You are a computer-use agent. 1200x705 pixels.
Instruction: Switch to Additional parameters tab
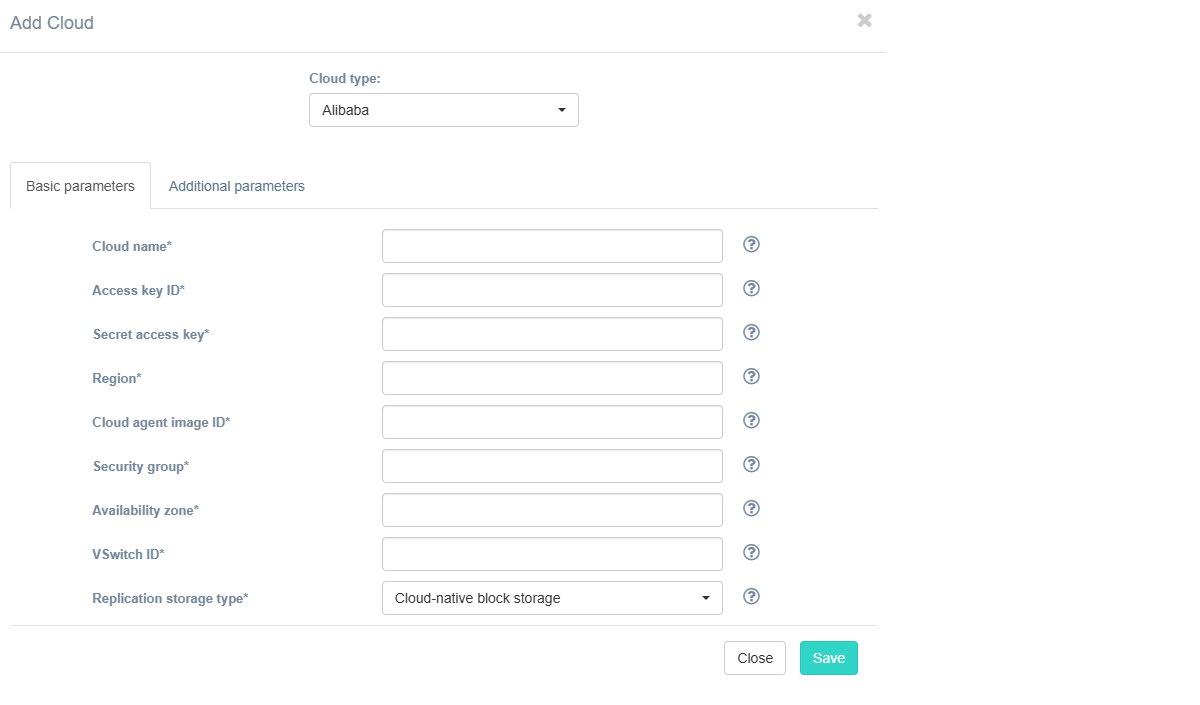point(237,186)
